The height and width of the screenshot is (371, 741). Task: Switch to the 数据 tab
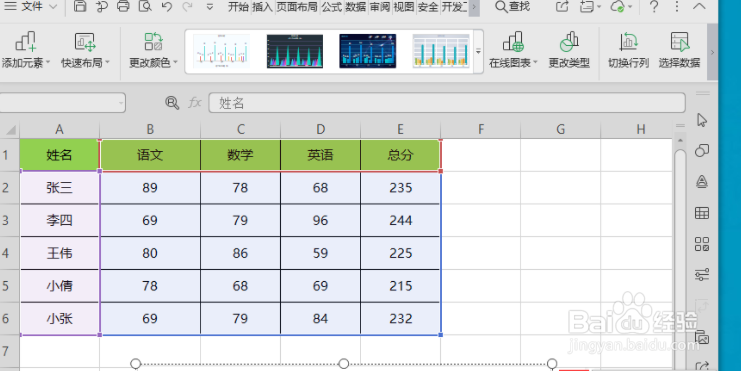coord(356,7)
